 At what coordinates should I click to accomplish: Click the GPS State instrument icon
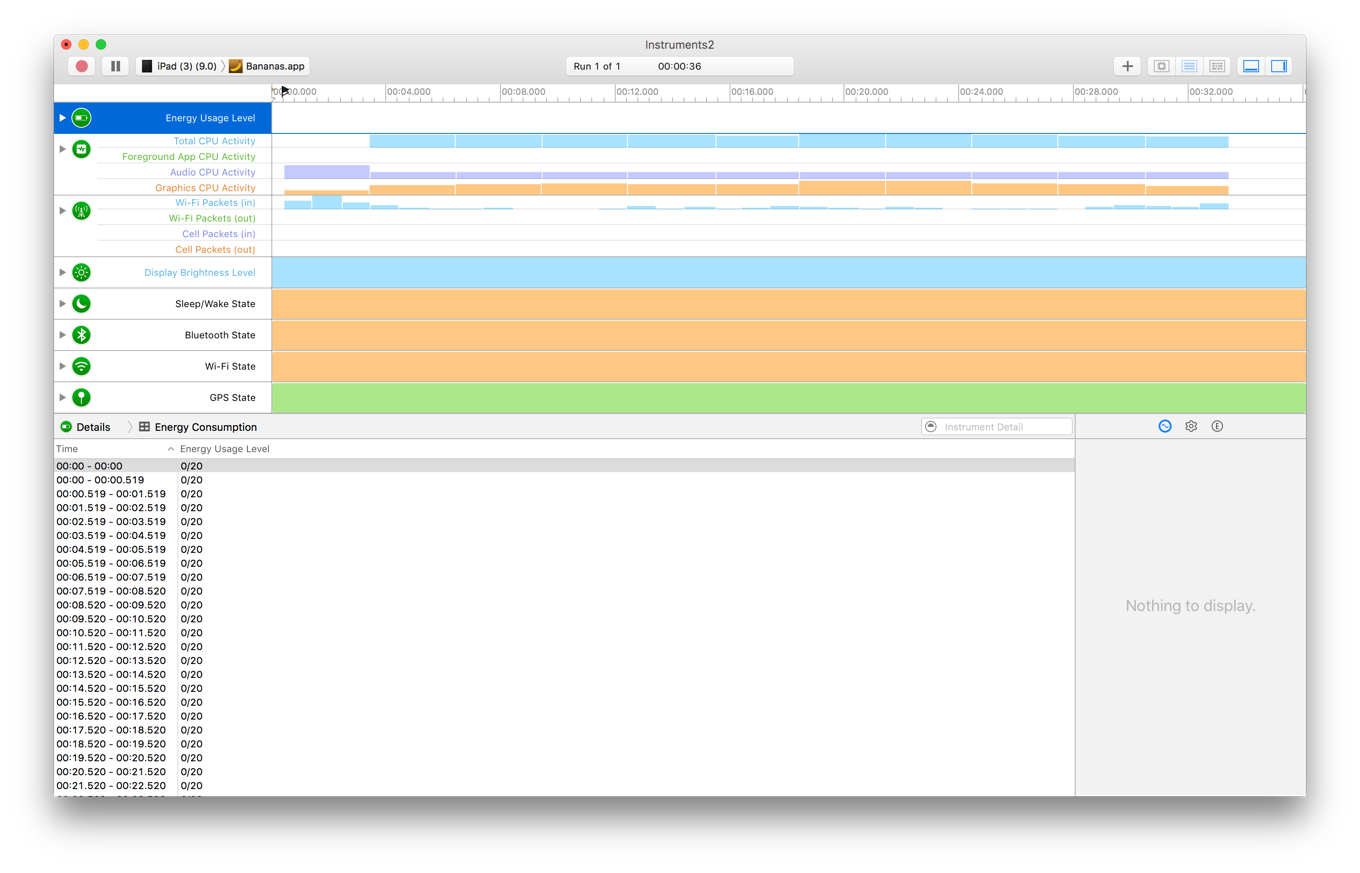[81, 397]
